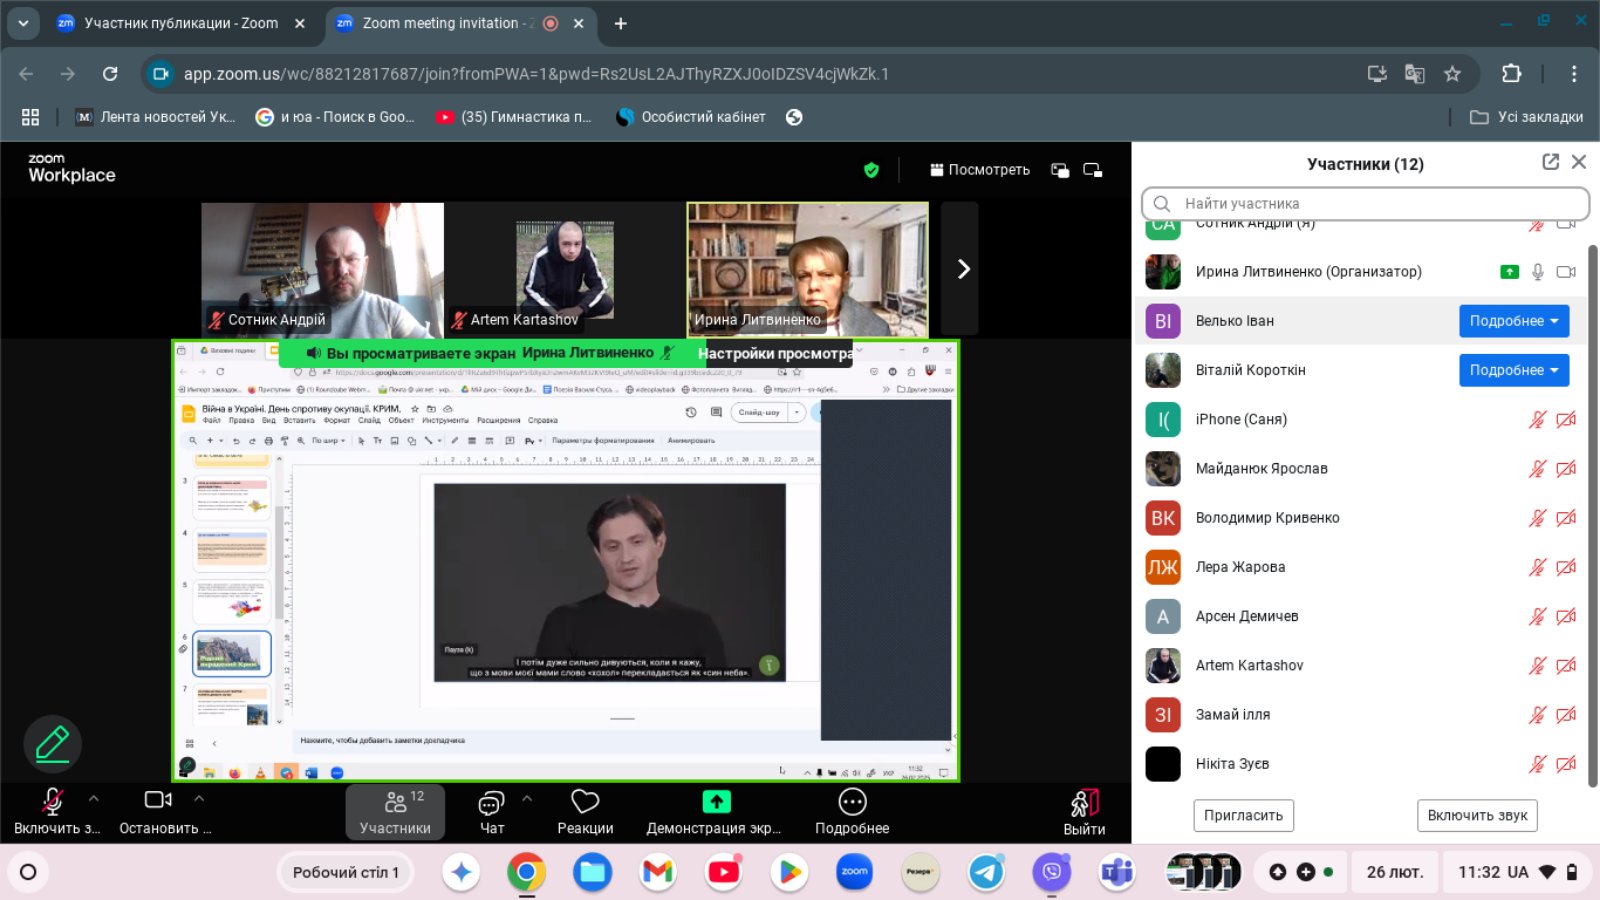1600x900 pixels.
Task: Leave the meeting with Выйти
Action: pyautogui.click(x=1084, y=812)
